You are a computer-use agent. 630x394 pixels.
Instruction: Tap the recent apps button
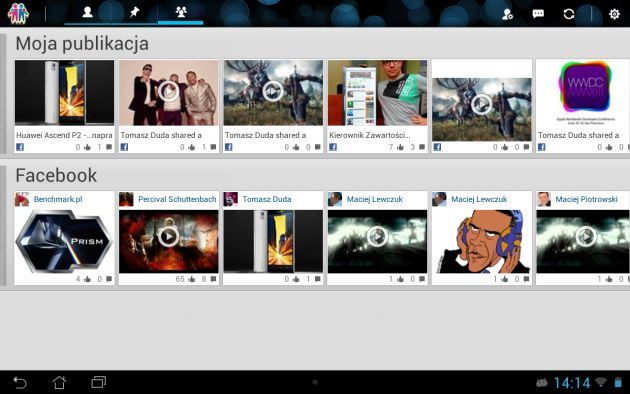pos(98,382)
